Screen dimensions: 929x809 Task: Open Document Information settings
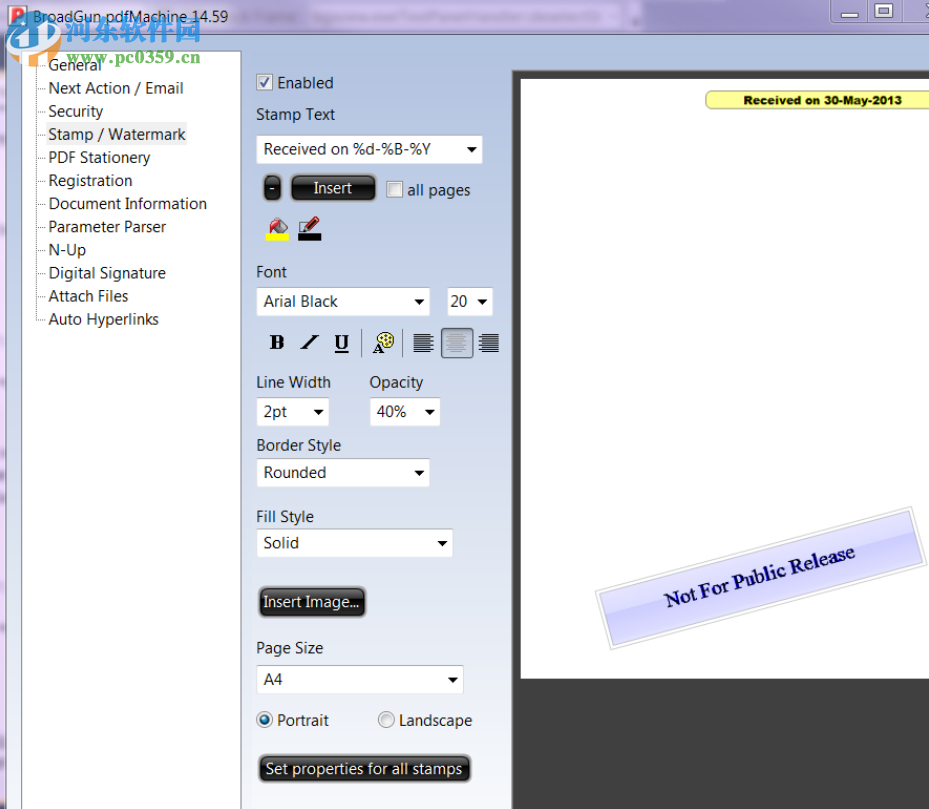coord(127,204)
